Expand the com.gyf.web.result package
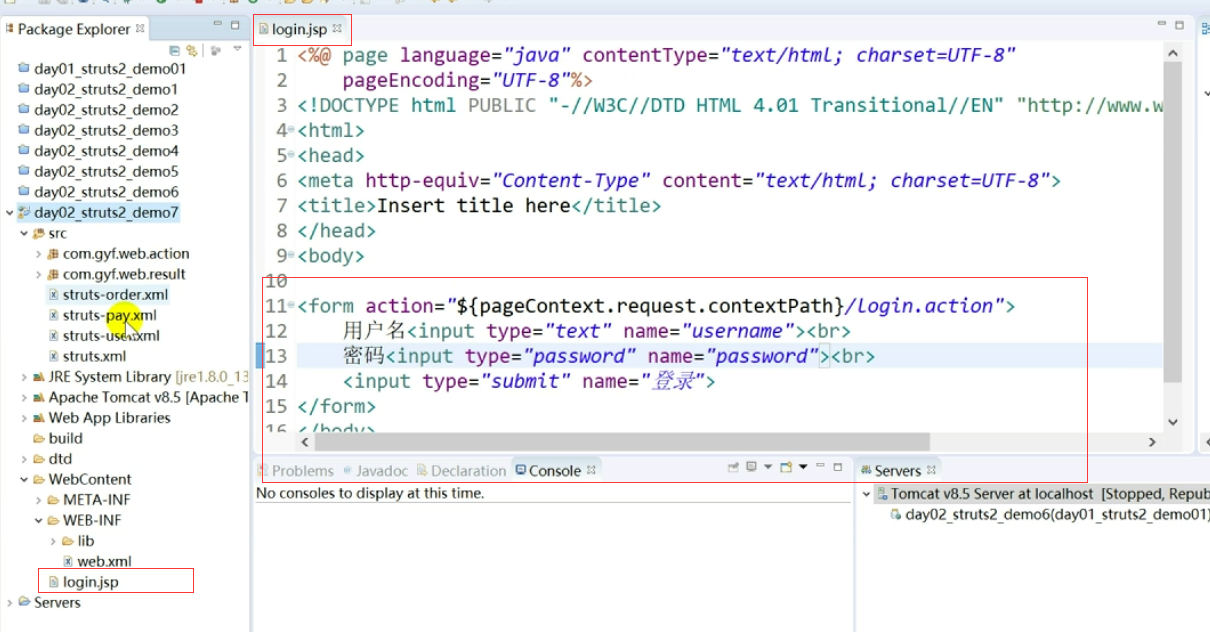Image resolution: width=1210 pixels, height=632 pixels. [x=39, y=274]
